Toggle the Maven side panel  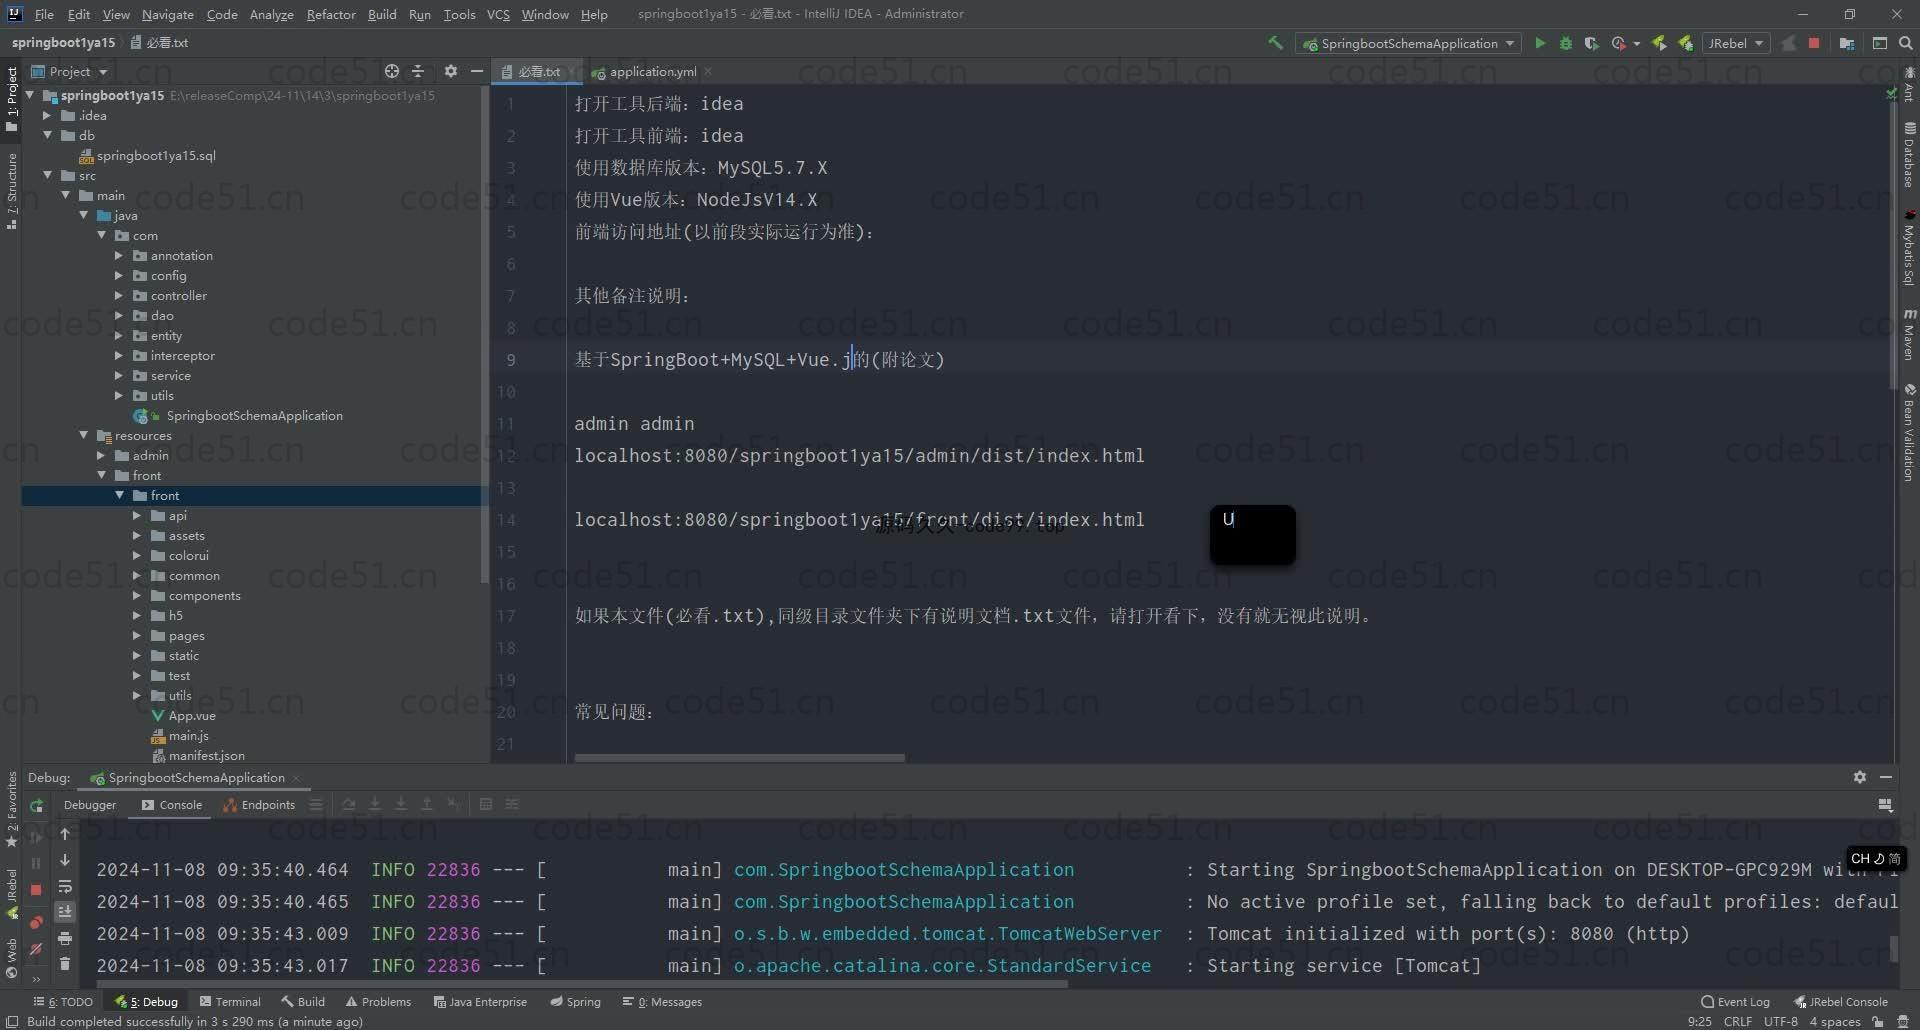(x=1909, y=334)
